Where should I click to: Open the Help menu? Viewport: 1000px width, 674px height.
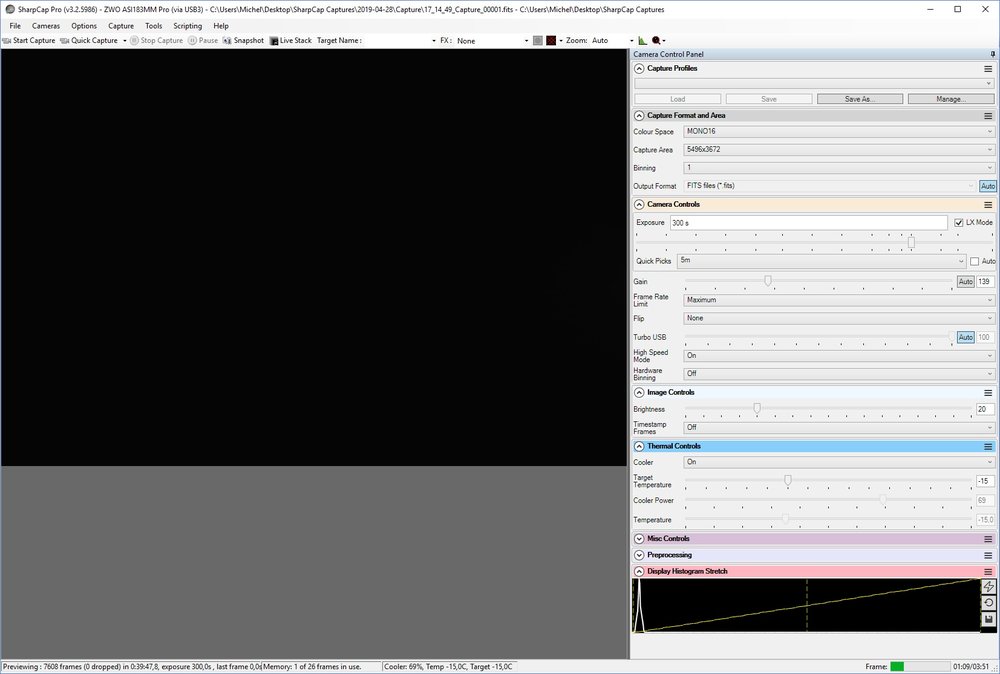(x=221, y=26)
